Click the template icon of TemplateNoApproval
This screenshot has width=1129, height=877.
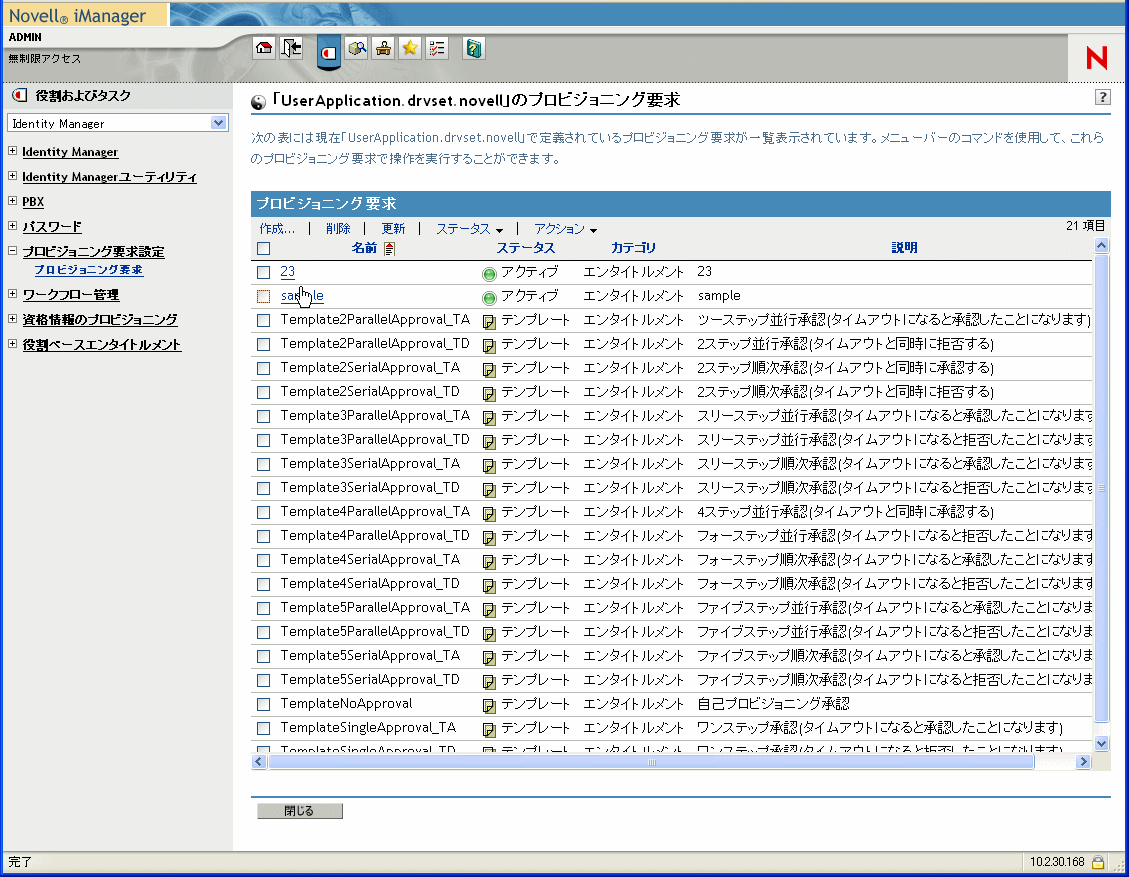pyautogui.click(x=489, y=706)
